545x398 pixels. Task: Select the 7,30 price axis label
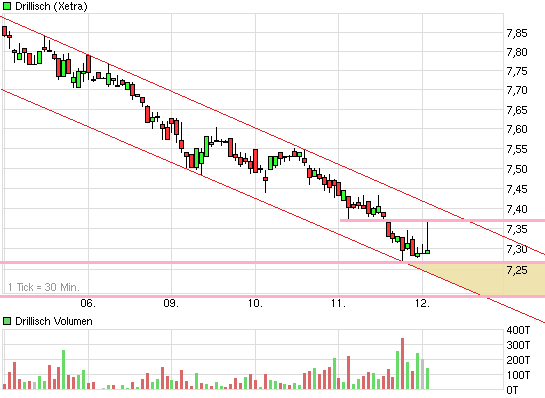point(517,249)
